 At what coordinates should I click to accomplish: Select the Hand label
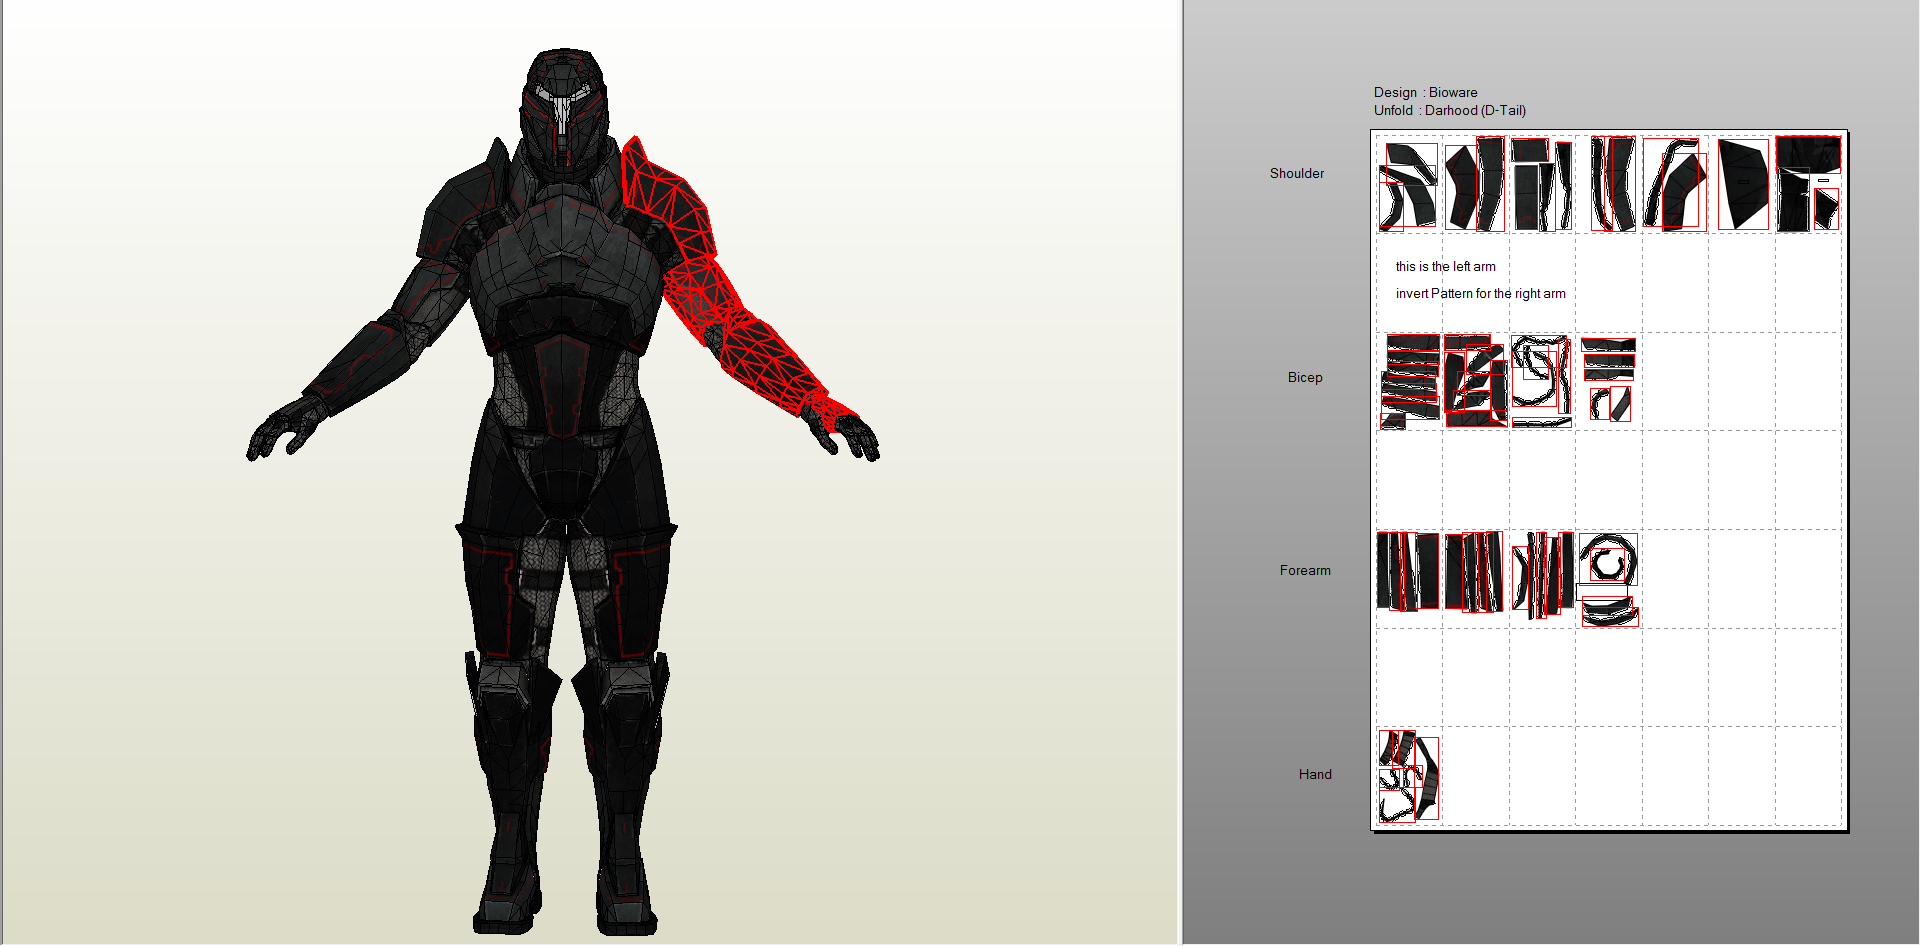1315,774
